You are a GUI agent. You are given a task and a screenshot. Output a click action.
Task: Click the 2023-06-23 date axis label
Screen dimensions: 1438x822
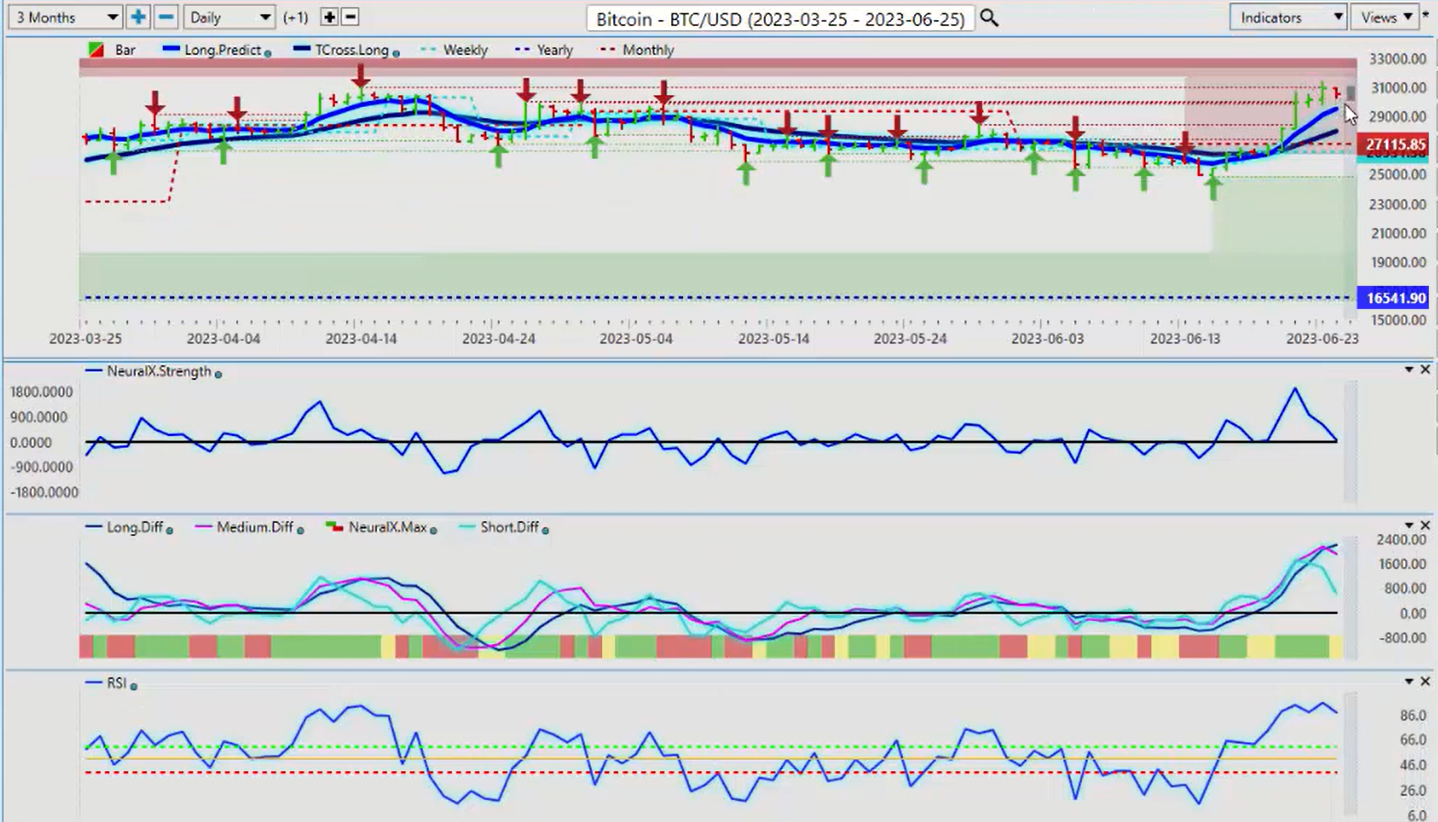point(1322,339)
